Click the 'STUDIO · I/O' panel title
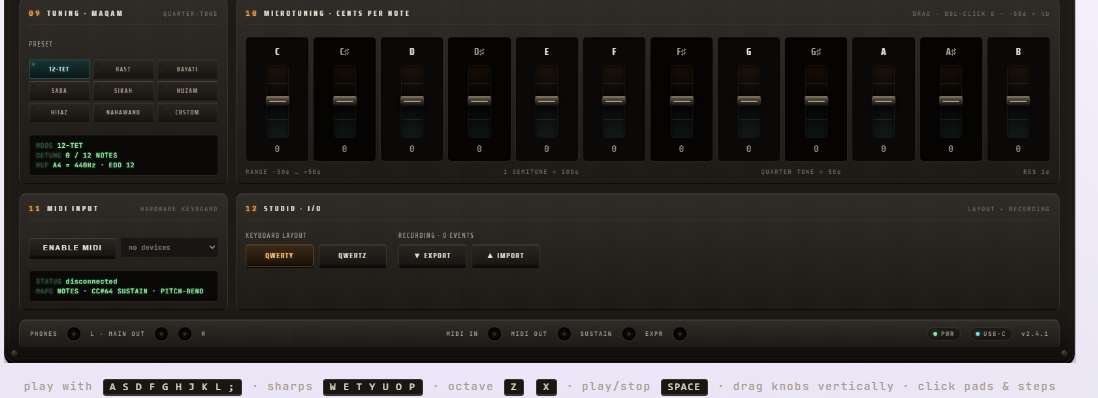Image resolution: width=1098 pixels, height=398 pixels. [x=293, y=209]
